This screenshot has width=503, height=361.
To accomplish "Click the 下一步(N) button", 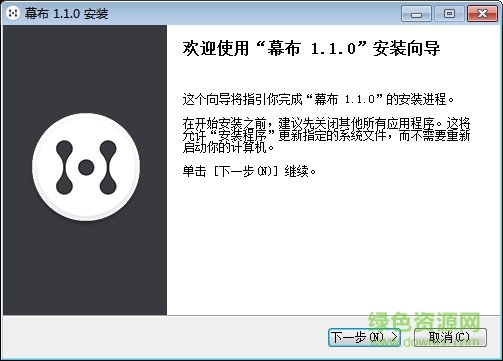I will point(364,337).
